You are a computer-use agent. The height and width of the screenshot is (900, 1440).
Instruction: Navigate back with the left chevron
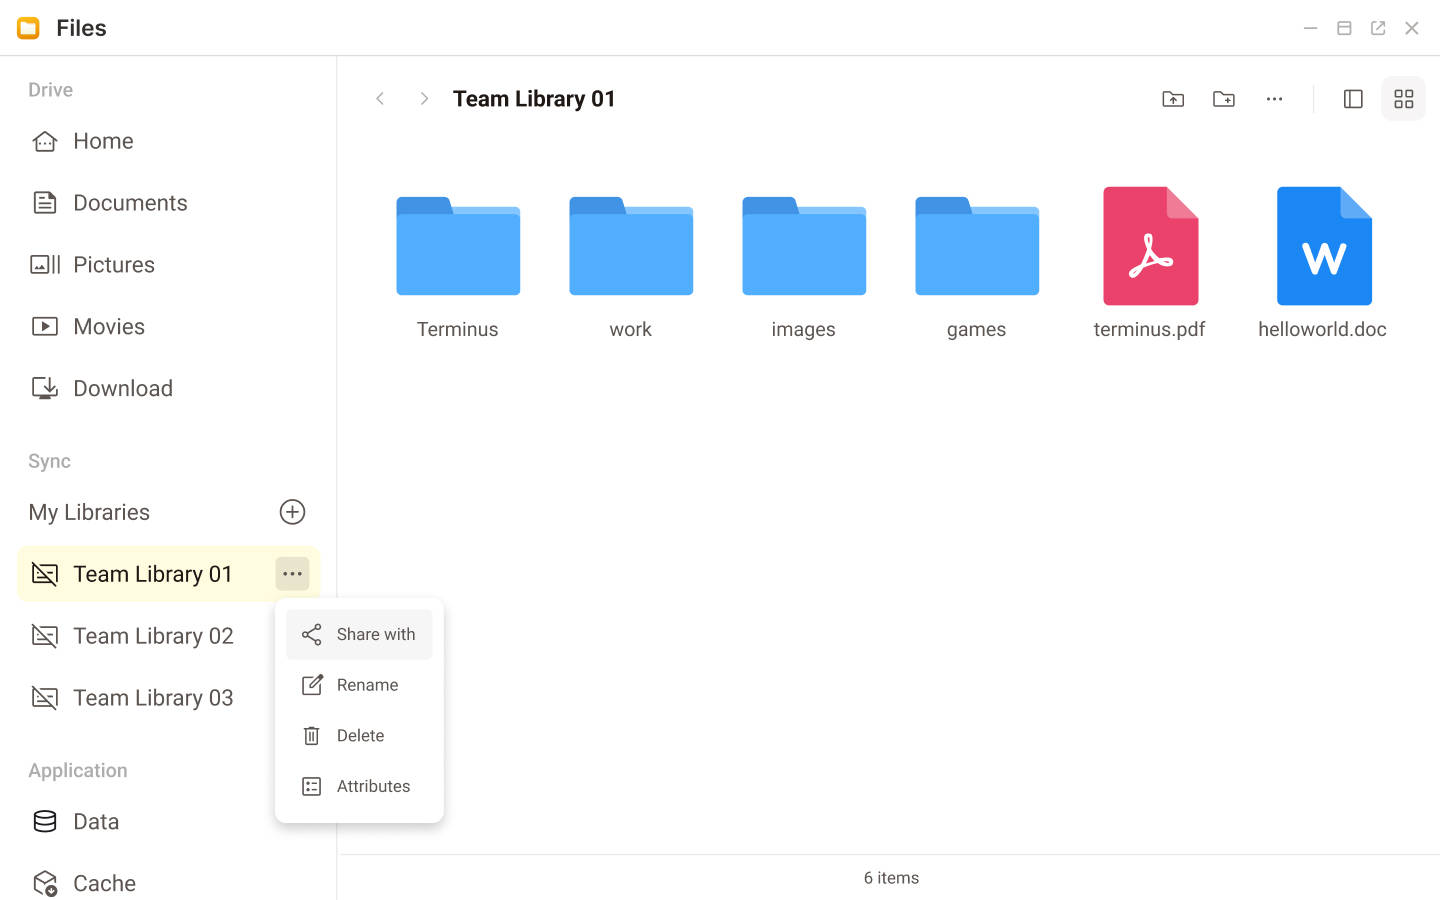click(380, 98)
